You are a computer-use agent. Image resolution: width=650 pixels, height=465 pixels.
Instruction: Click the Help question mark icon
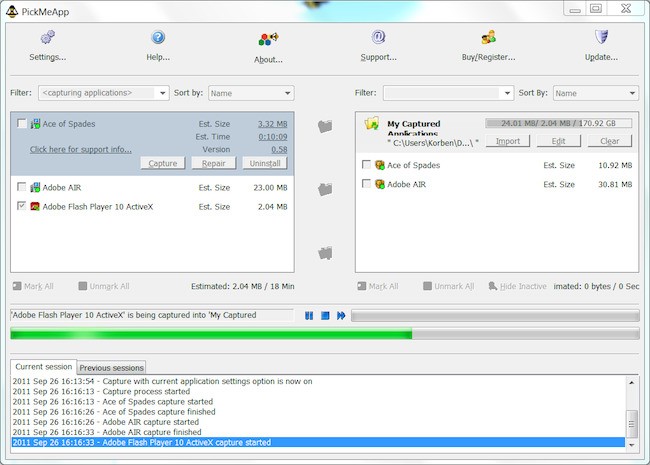click(x=158, y=38)
